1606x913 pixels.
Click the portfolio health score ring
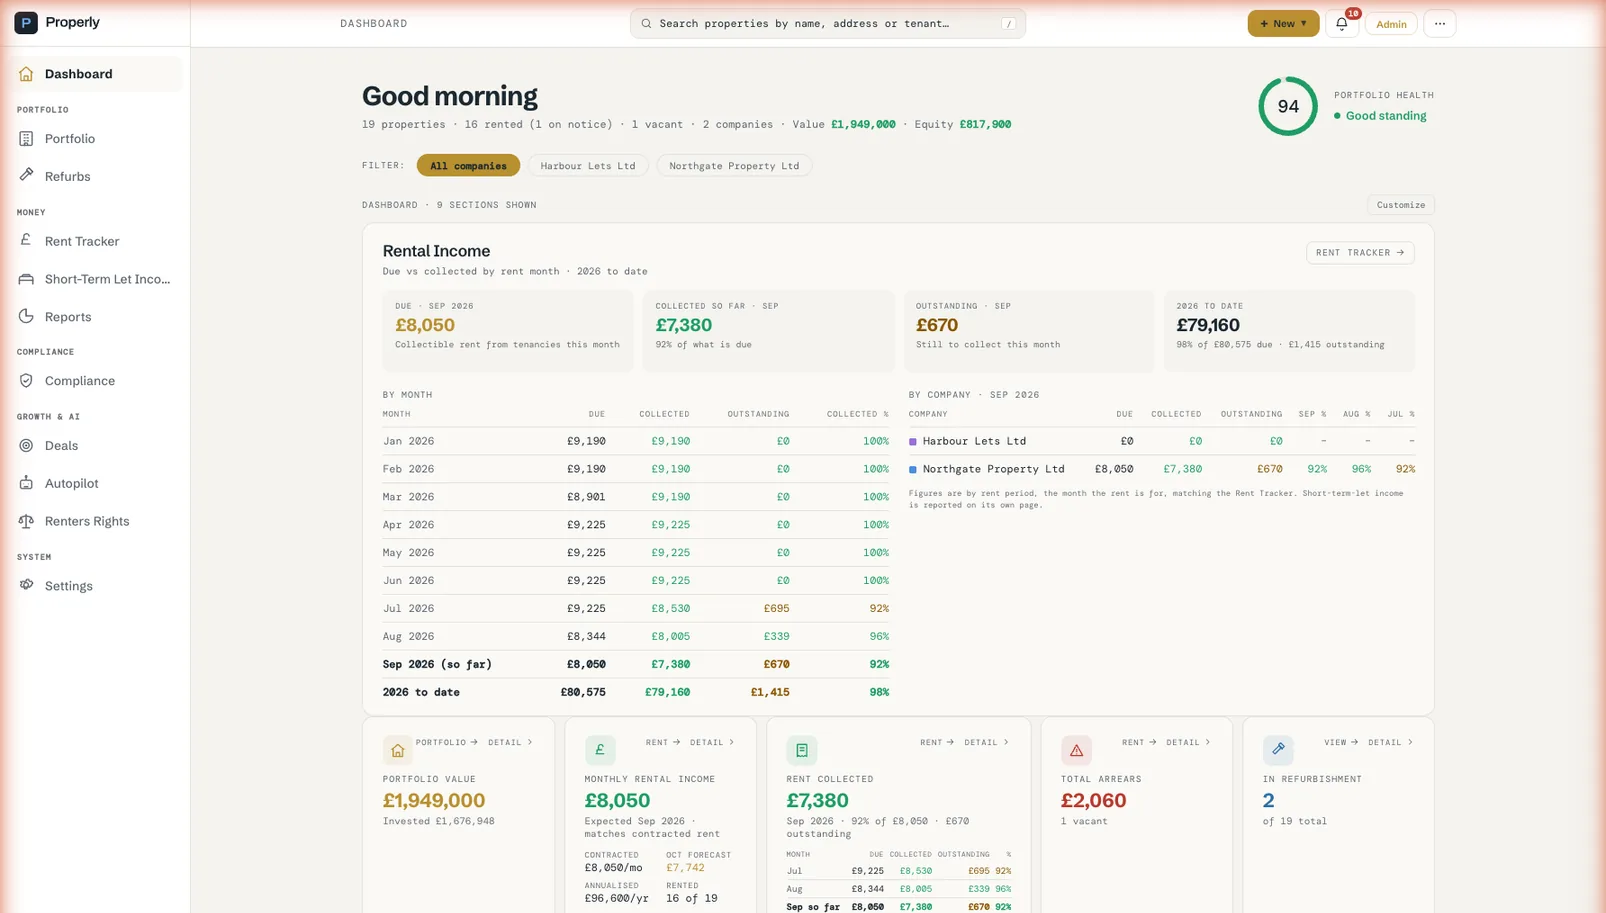click(1288, 106)
